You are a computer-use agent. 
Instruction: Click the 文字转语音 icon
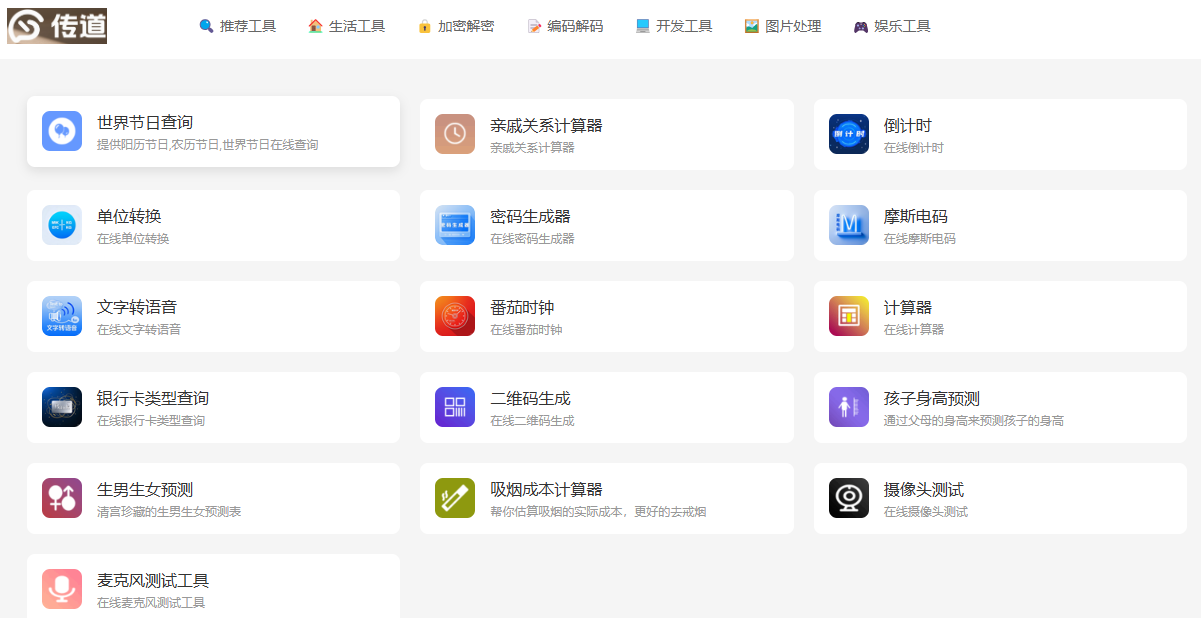pyautogui.click(x=62, y=316)
